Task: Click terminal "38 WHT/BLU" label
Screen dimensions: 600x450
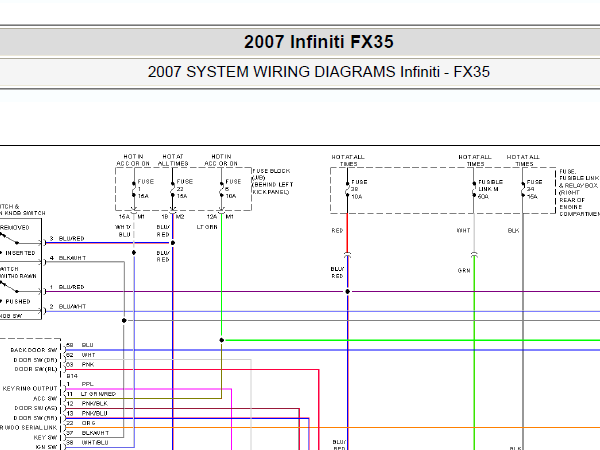Action: (87, 443)
